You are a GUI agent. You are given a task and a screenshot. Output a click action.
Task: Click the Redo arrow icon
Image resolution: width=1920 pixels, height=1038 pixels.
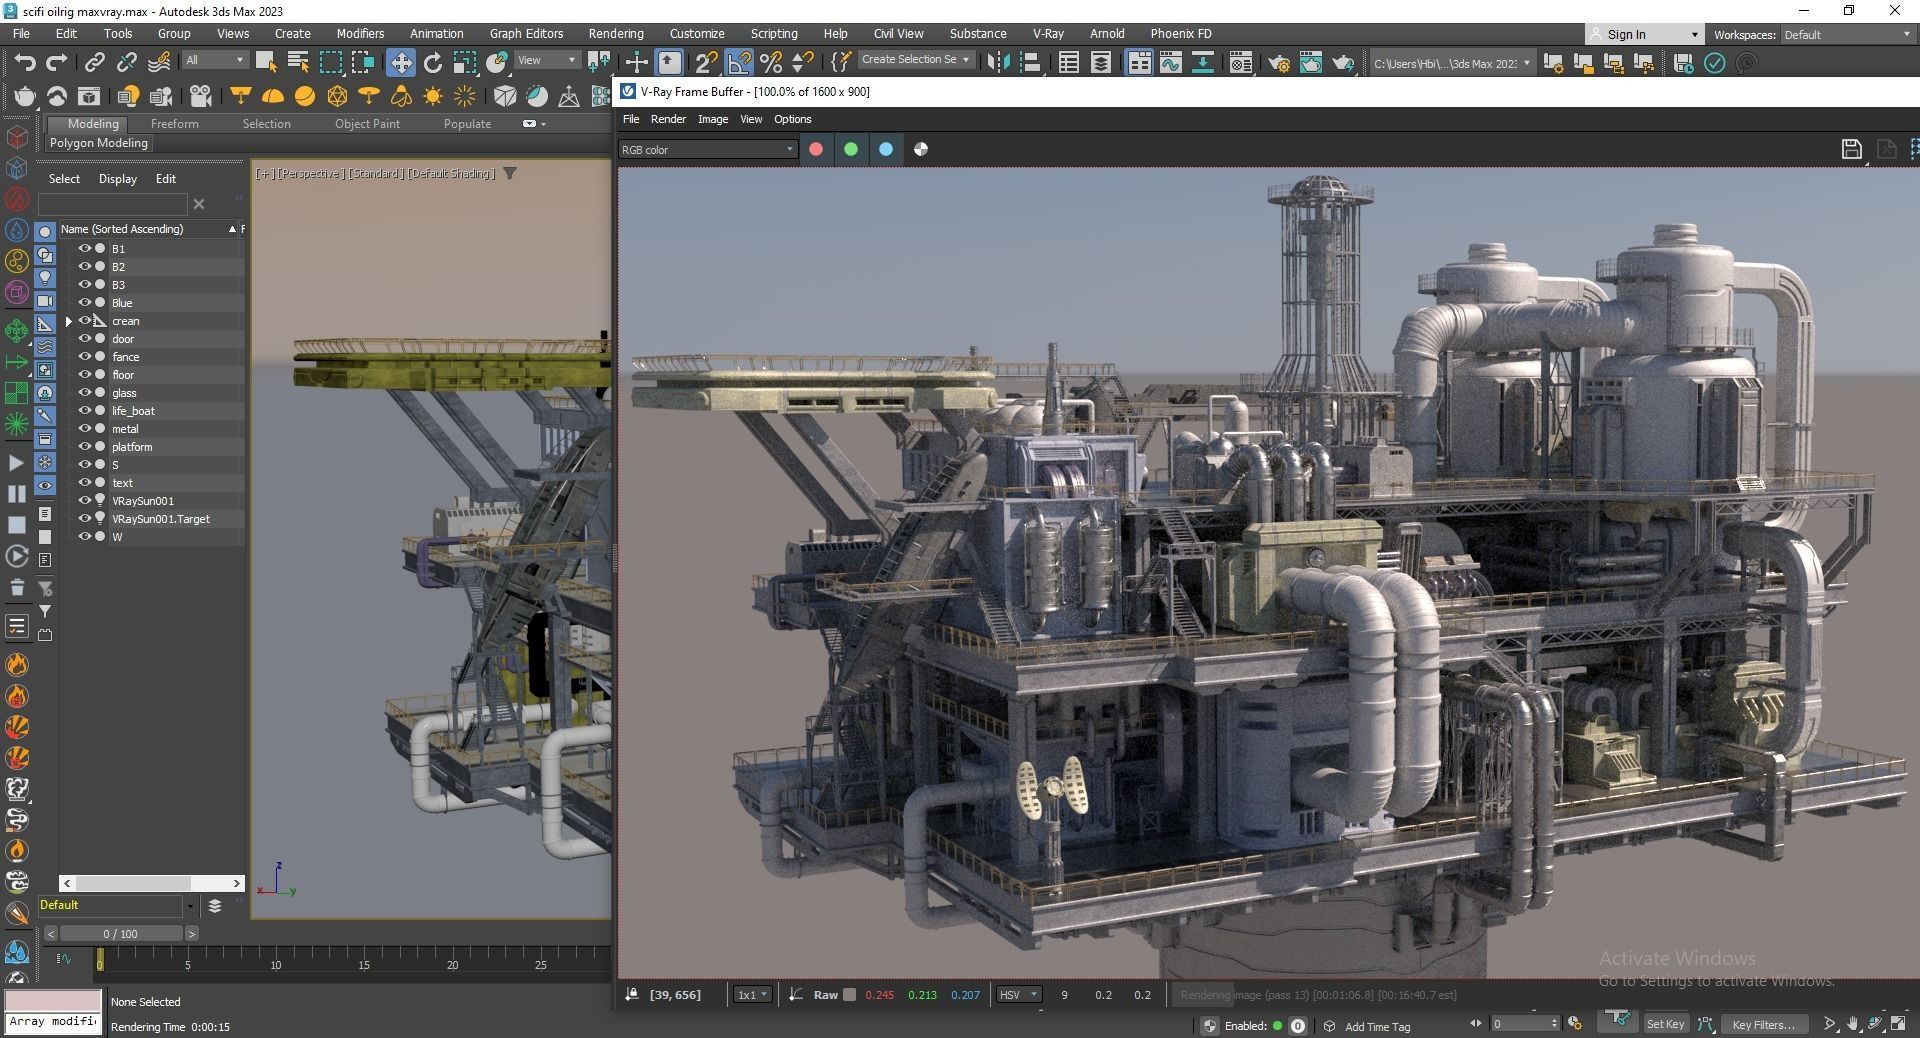click(x=57, y=63)
